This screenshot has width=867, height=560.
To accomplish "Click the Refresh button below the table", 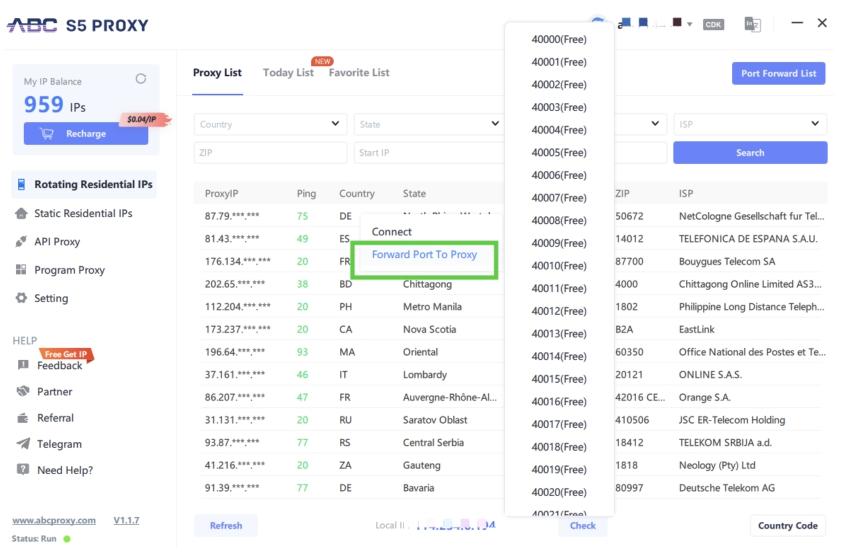I will pos(226,526).
